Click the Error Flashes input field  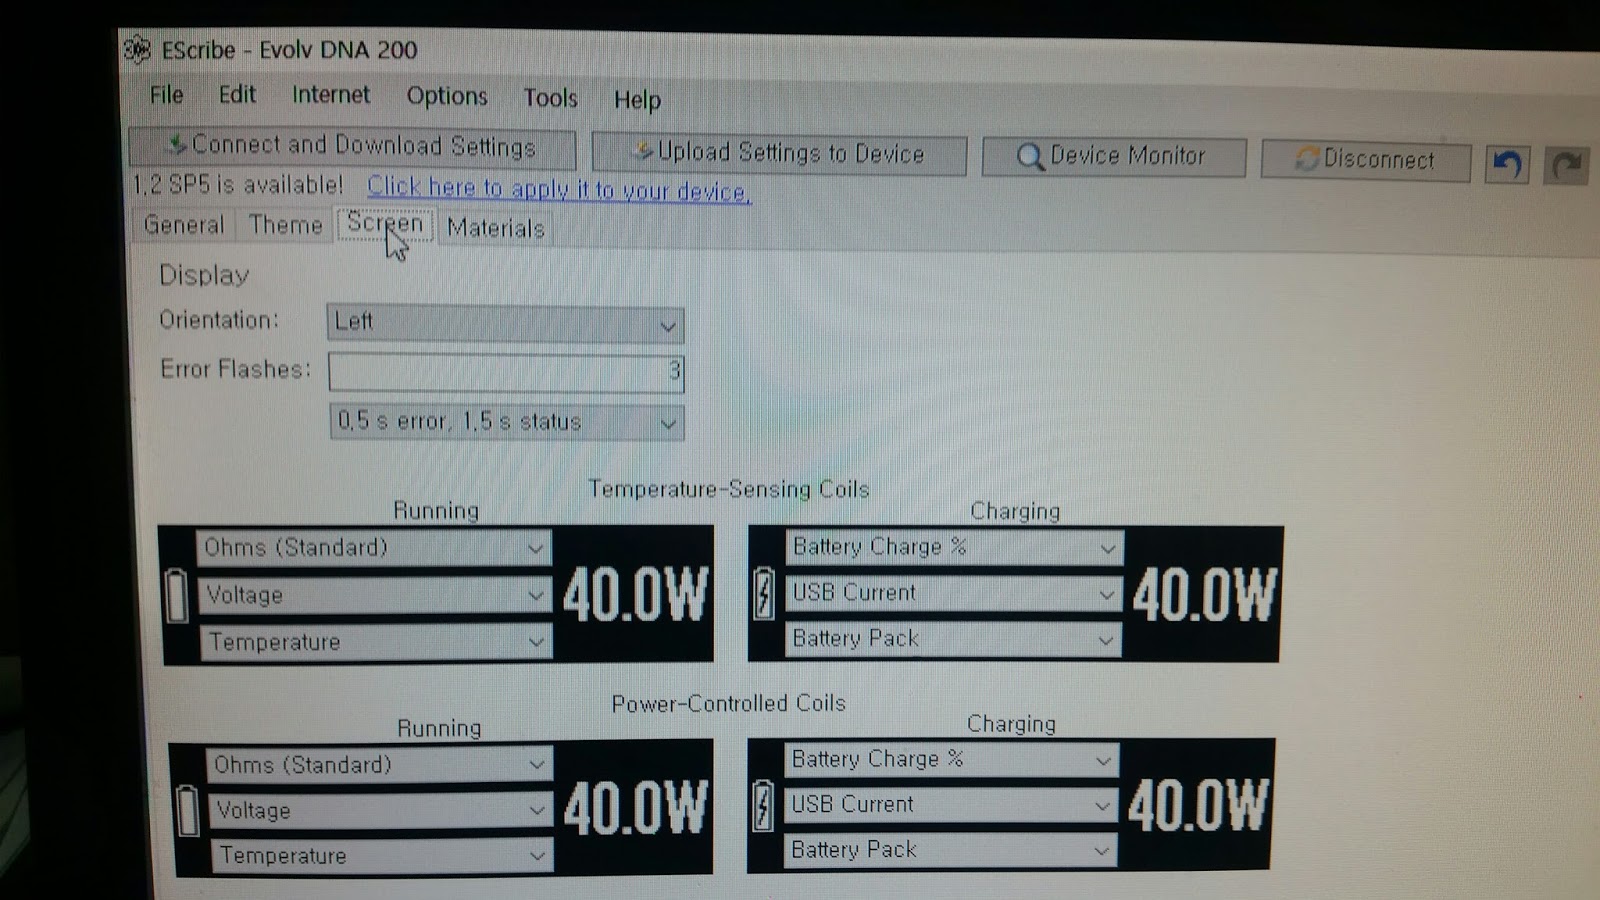coord(506,372)
